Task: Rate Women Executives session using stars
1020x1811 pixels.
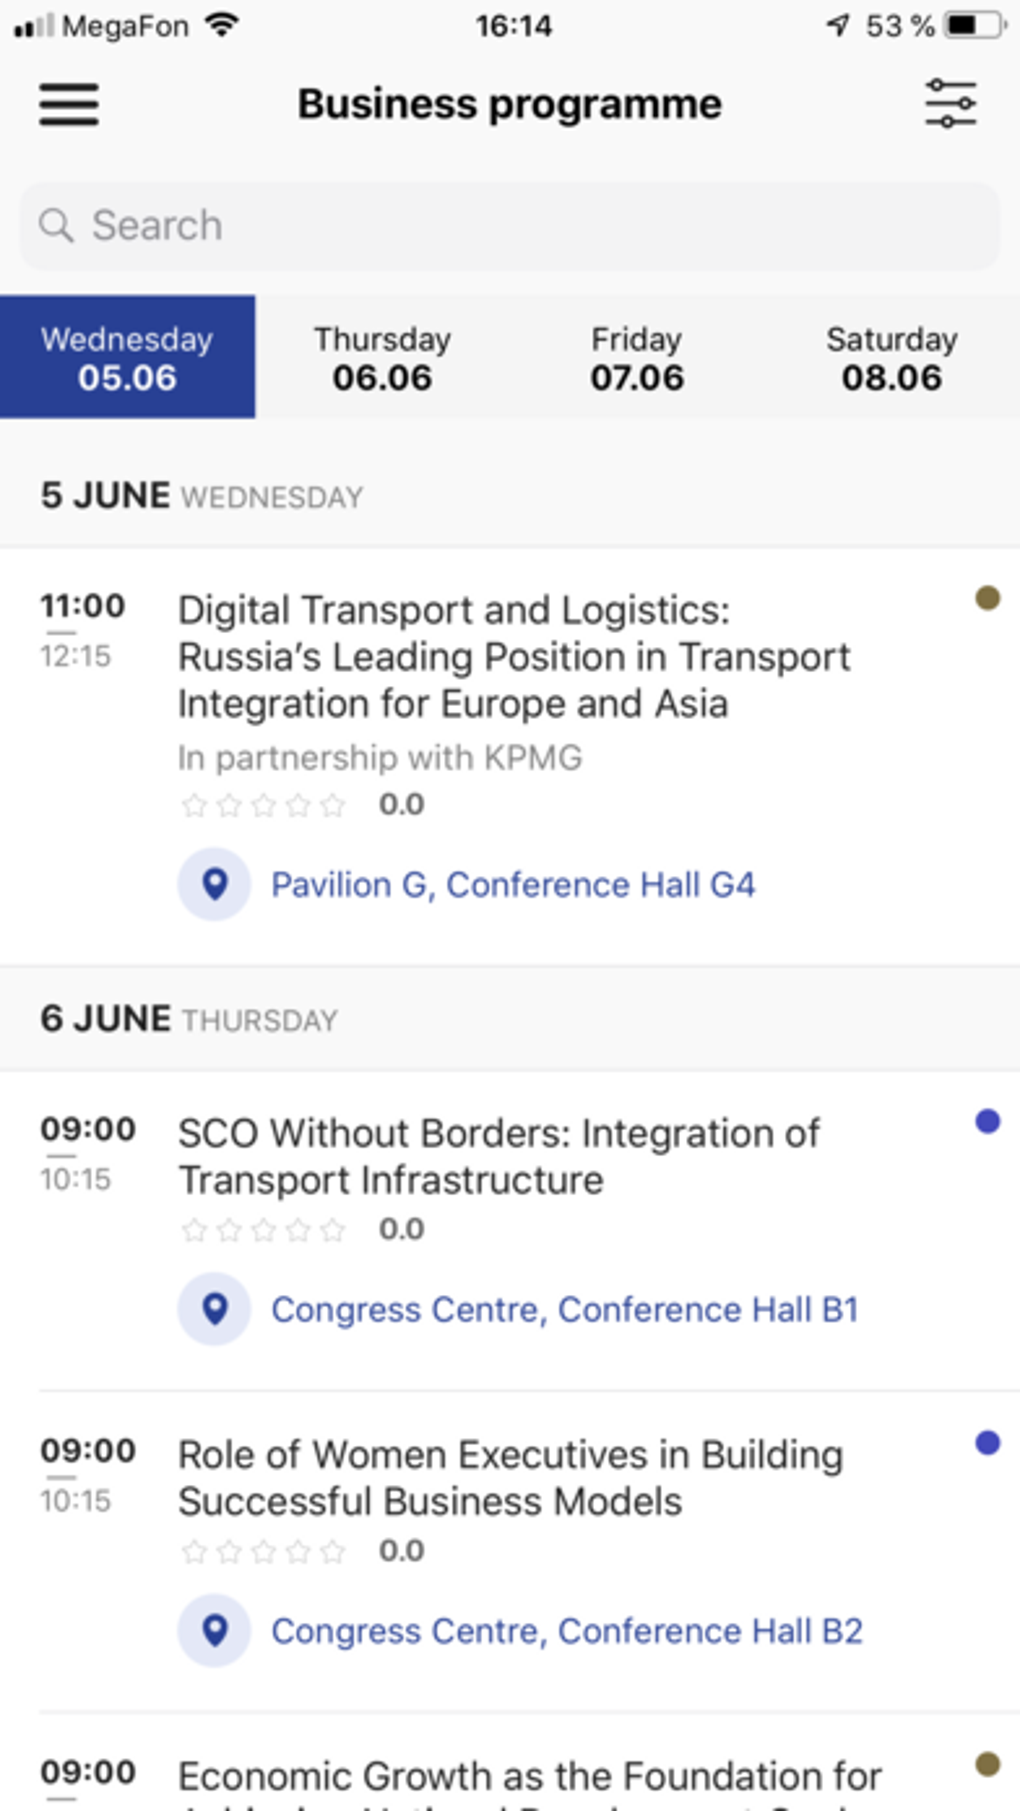Action: (x=264, y=1551)
